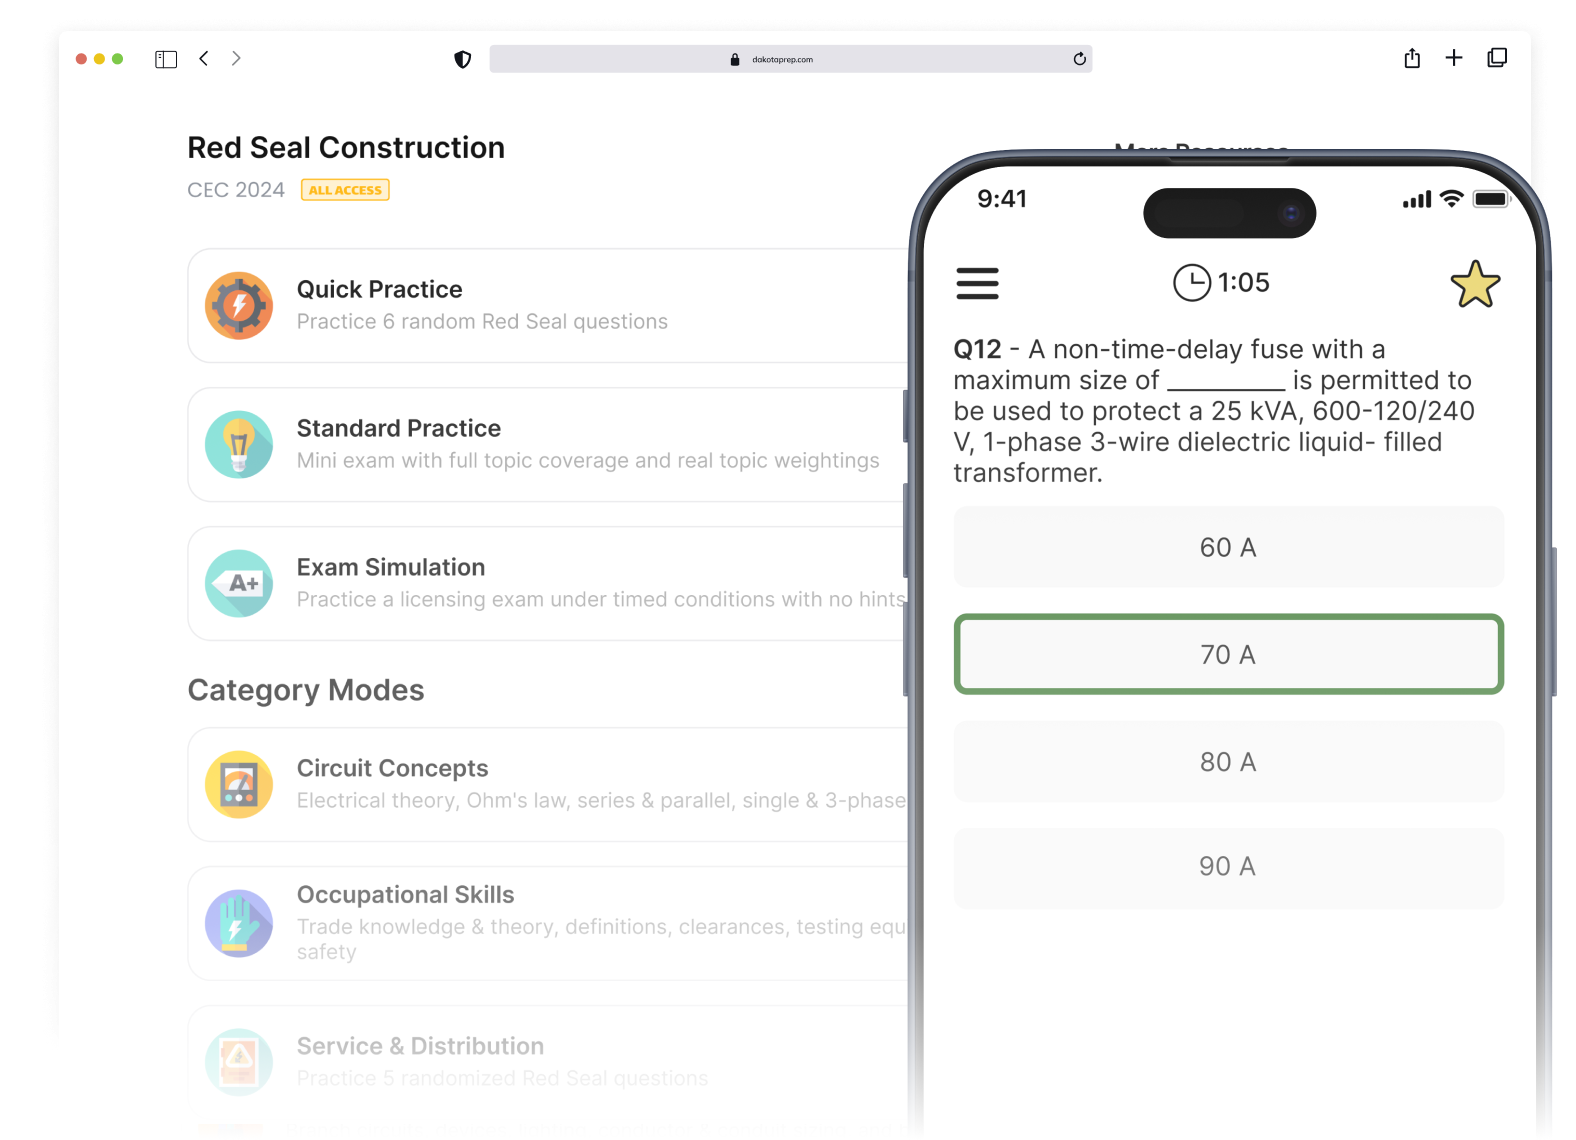This screenshot has height=1140, width=1576.
Task: Click the CEC 2024 label
Action: (x=236, y=190)
